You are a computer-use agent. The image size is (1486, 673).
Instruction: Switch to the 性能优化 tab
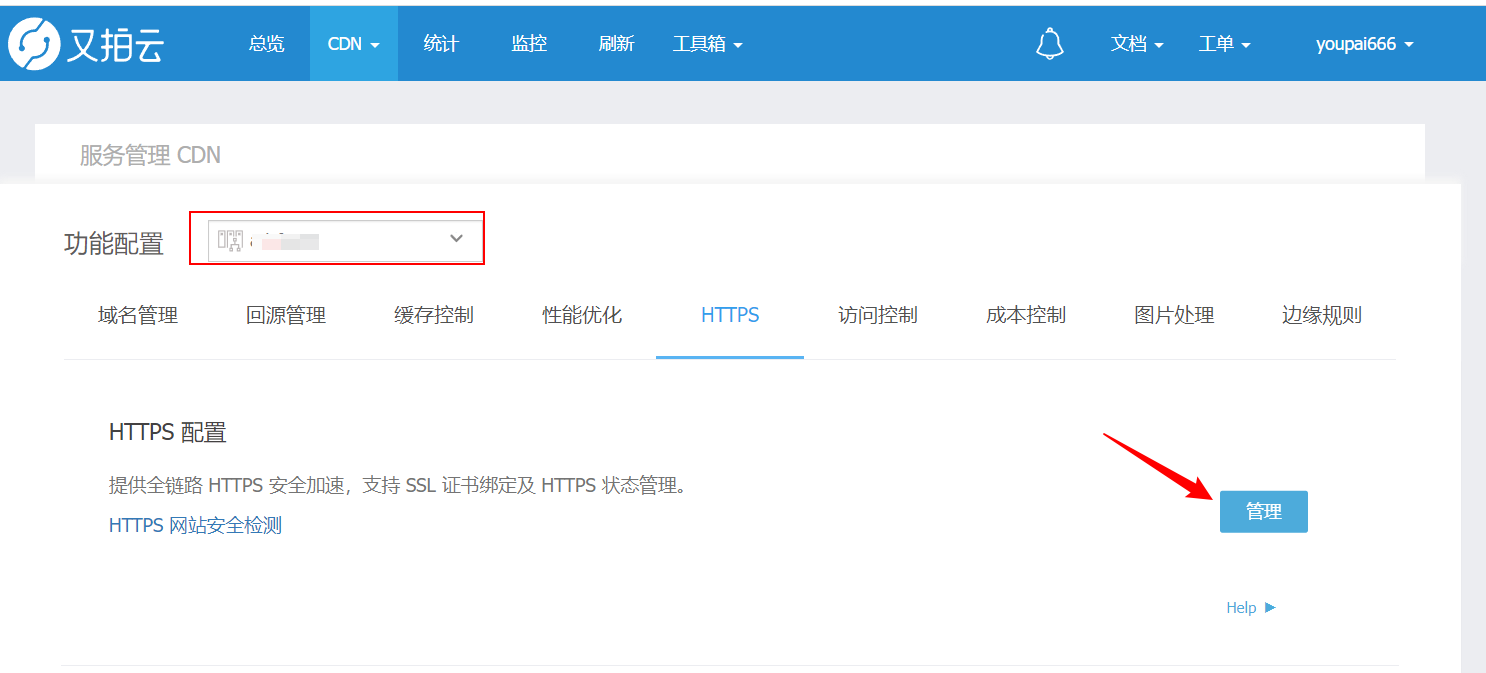click(x=582, y=316)
